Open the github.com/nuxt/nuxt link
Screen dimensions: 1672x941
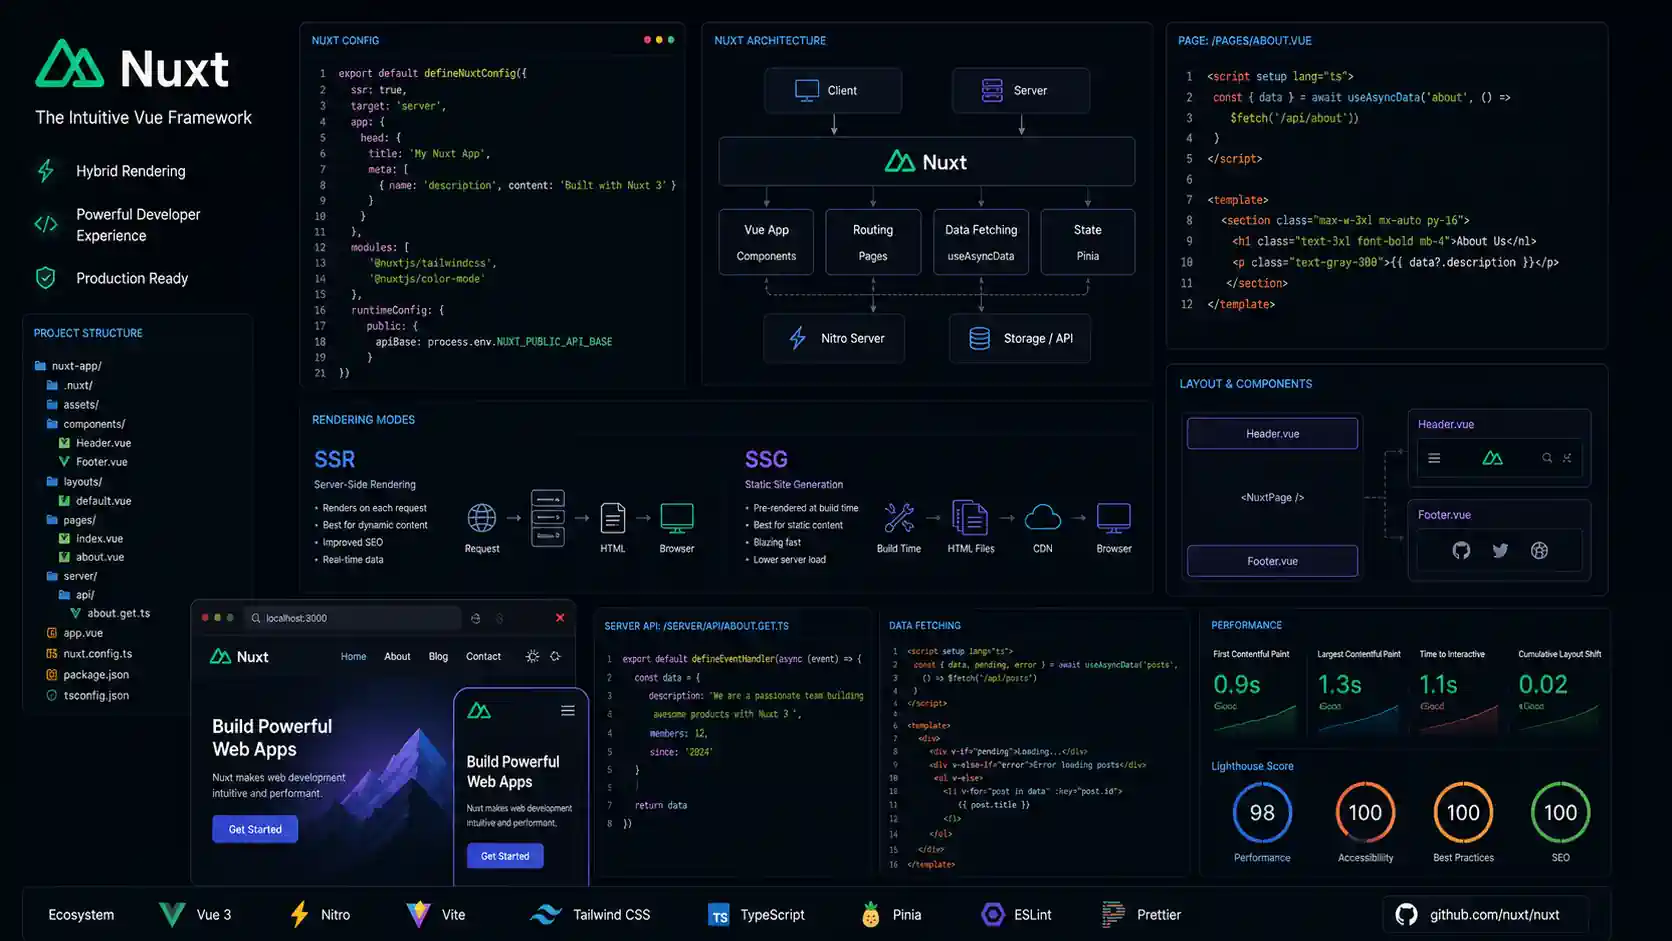(x=1486, y=914)
